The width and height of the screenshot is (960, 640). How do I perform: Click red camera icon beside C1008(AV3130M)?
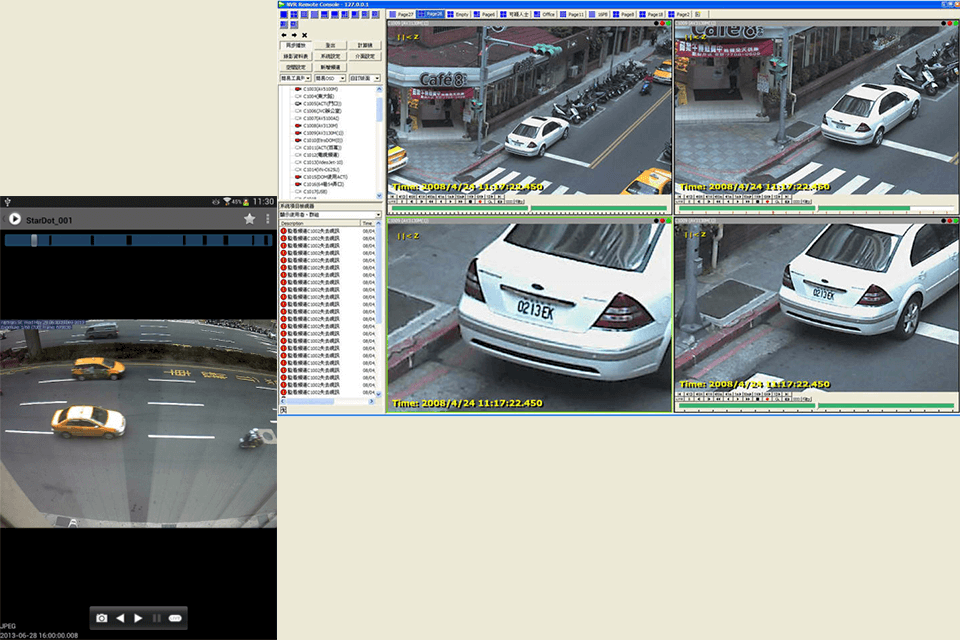click(x=298, y=126)
